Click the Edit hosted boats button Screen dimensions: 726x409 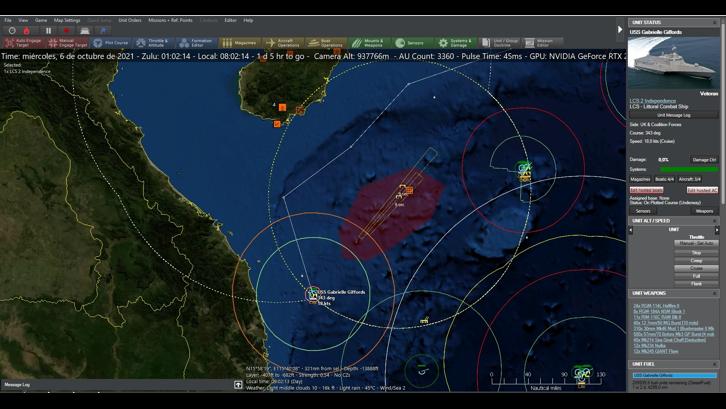(x=646, y=190)
